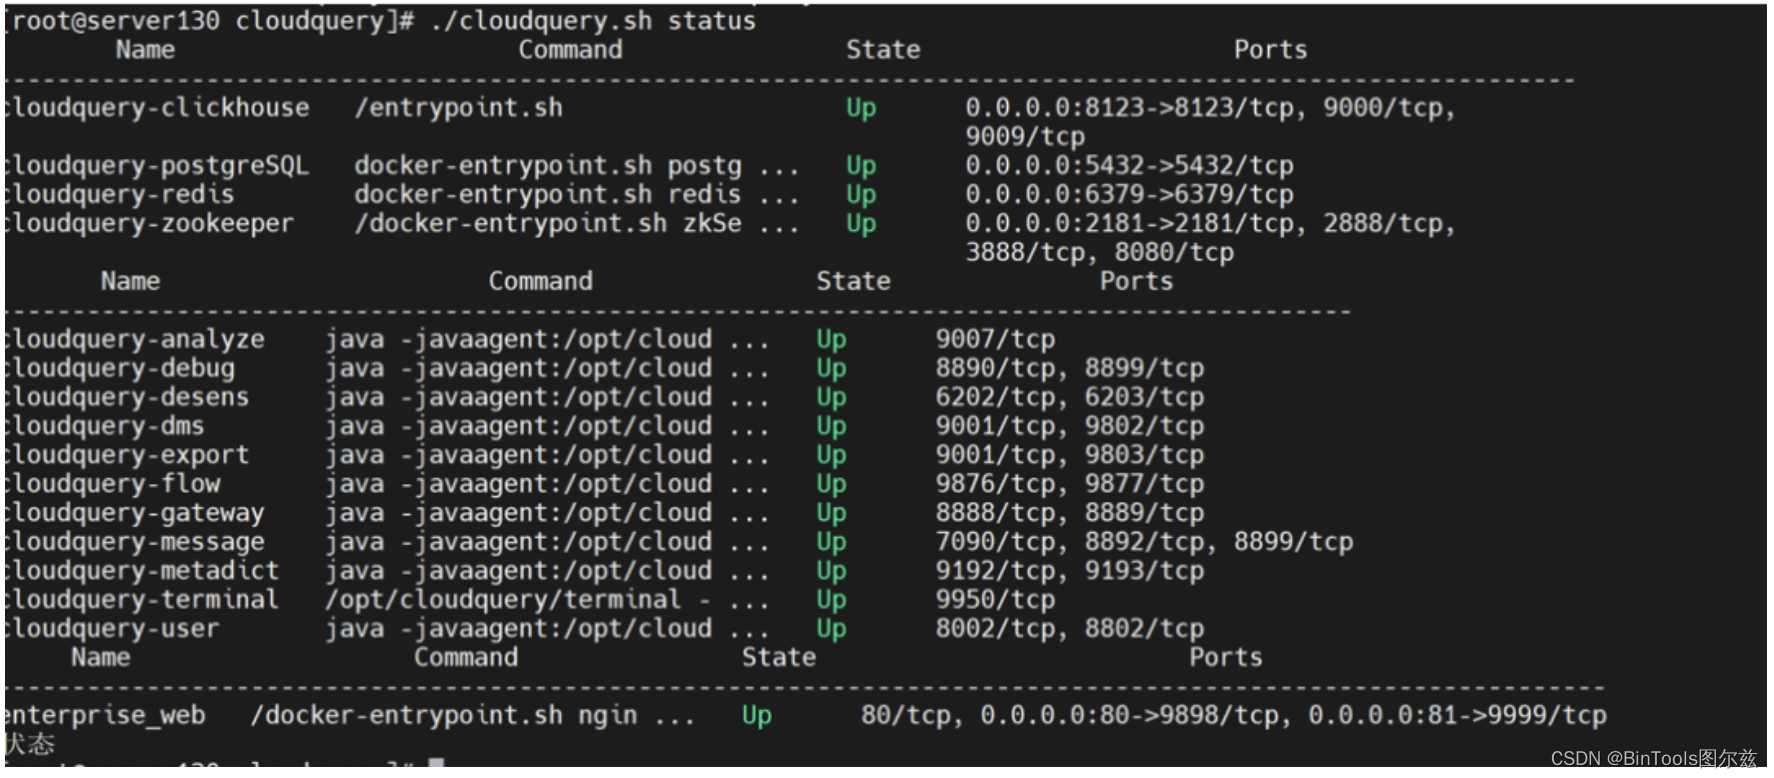This screenshot has height=778, width=1774.
Task: Click the terminal cursor block at the prompt
Action: coord(436,765)
